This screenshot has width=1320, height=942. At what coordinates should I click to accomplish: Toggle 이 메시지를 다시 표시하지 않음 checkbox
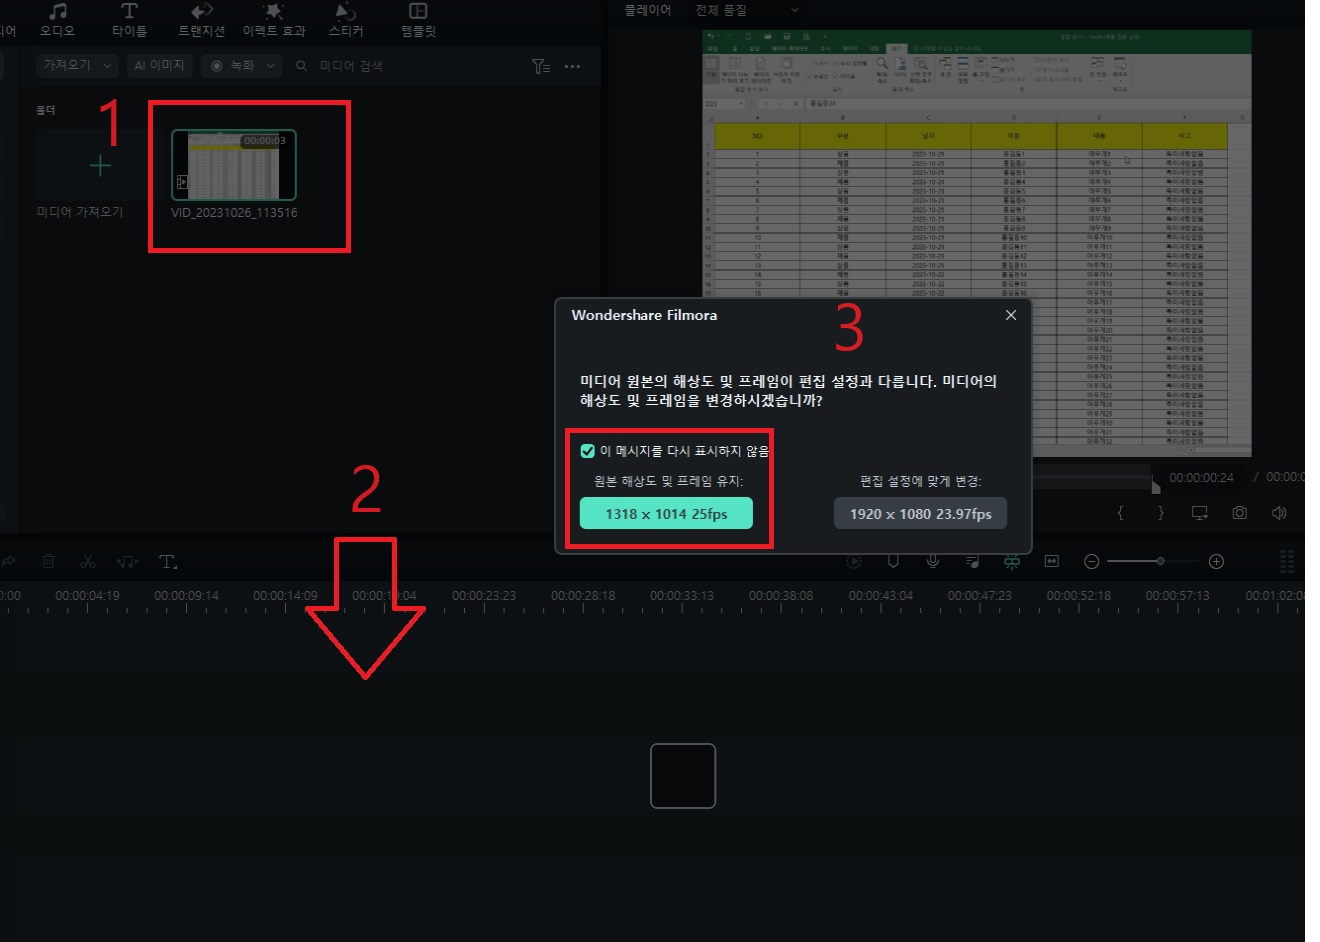pos(588,451)
